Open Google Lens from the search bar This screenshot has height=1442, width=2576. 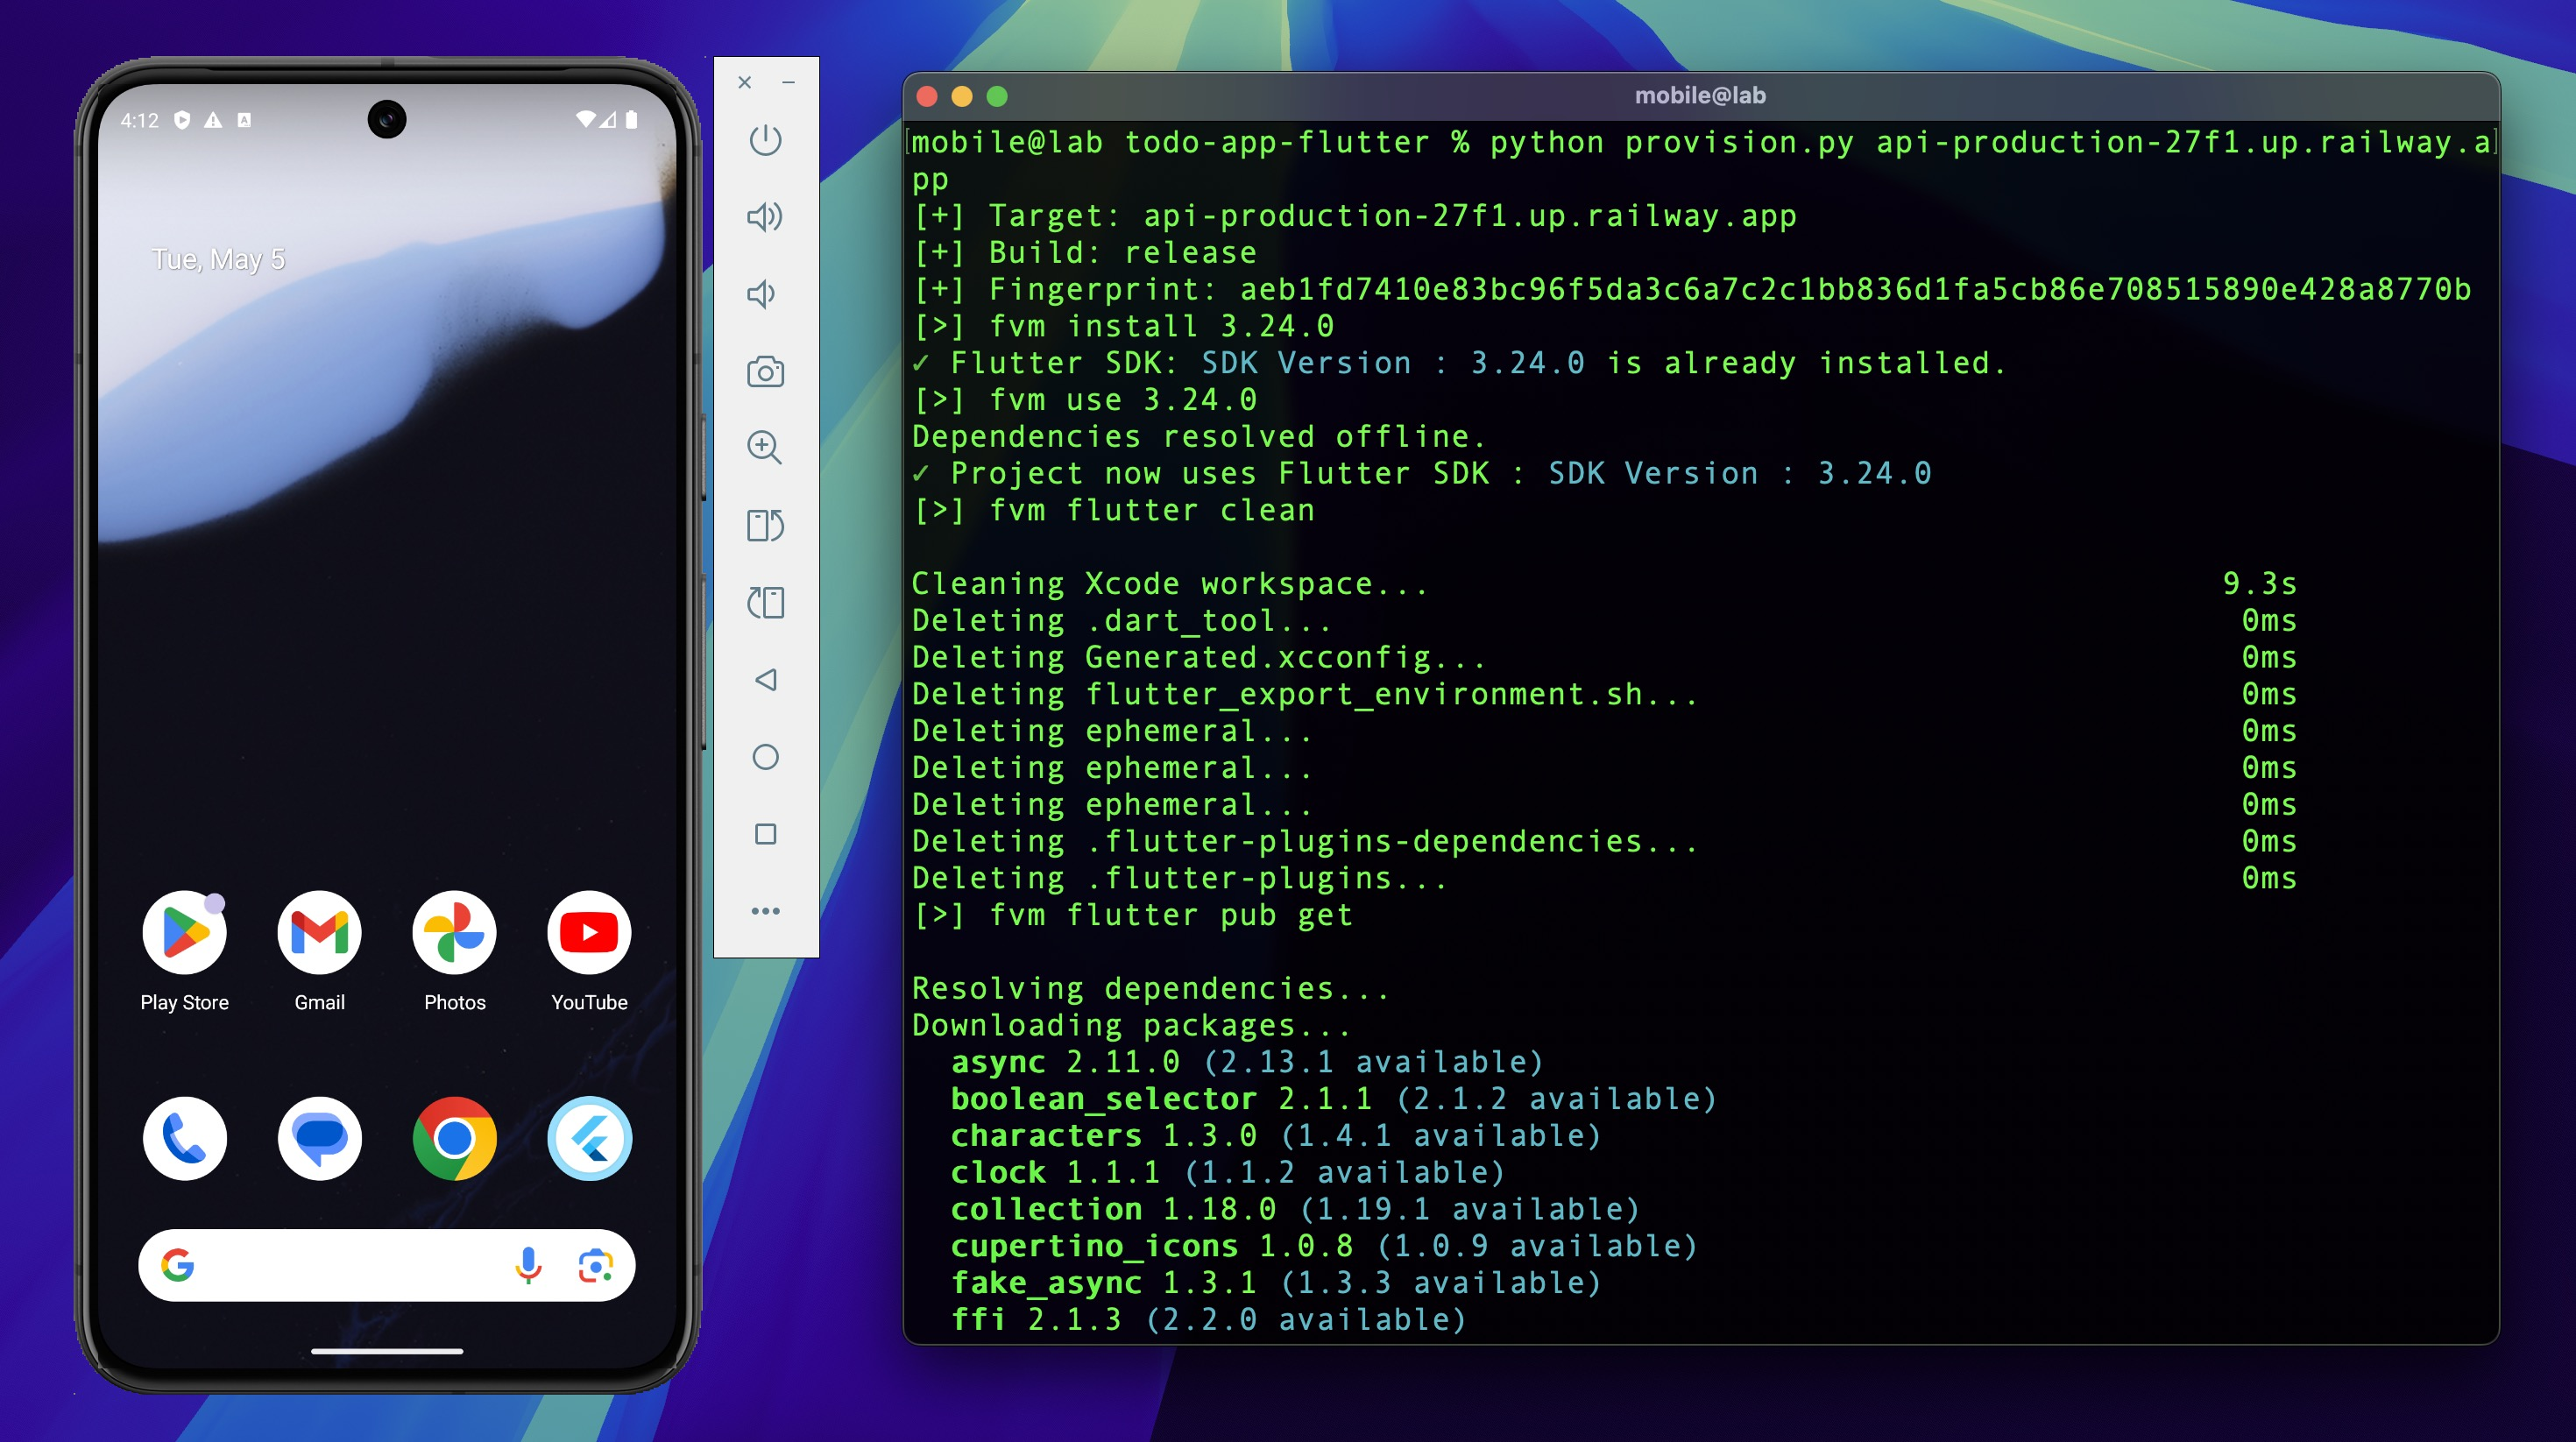tap(595, 1265)
